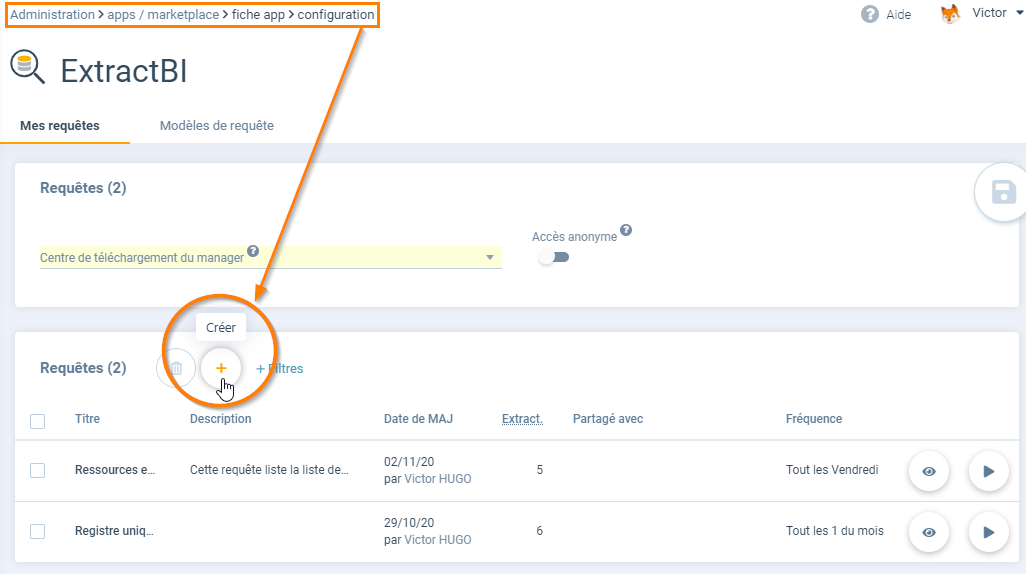Click the orange plus Créer button

221,368
